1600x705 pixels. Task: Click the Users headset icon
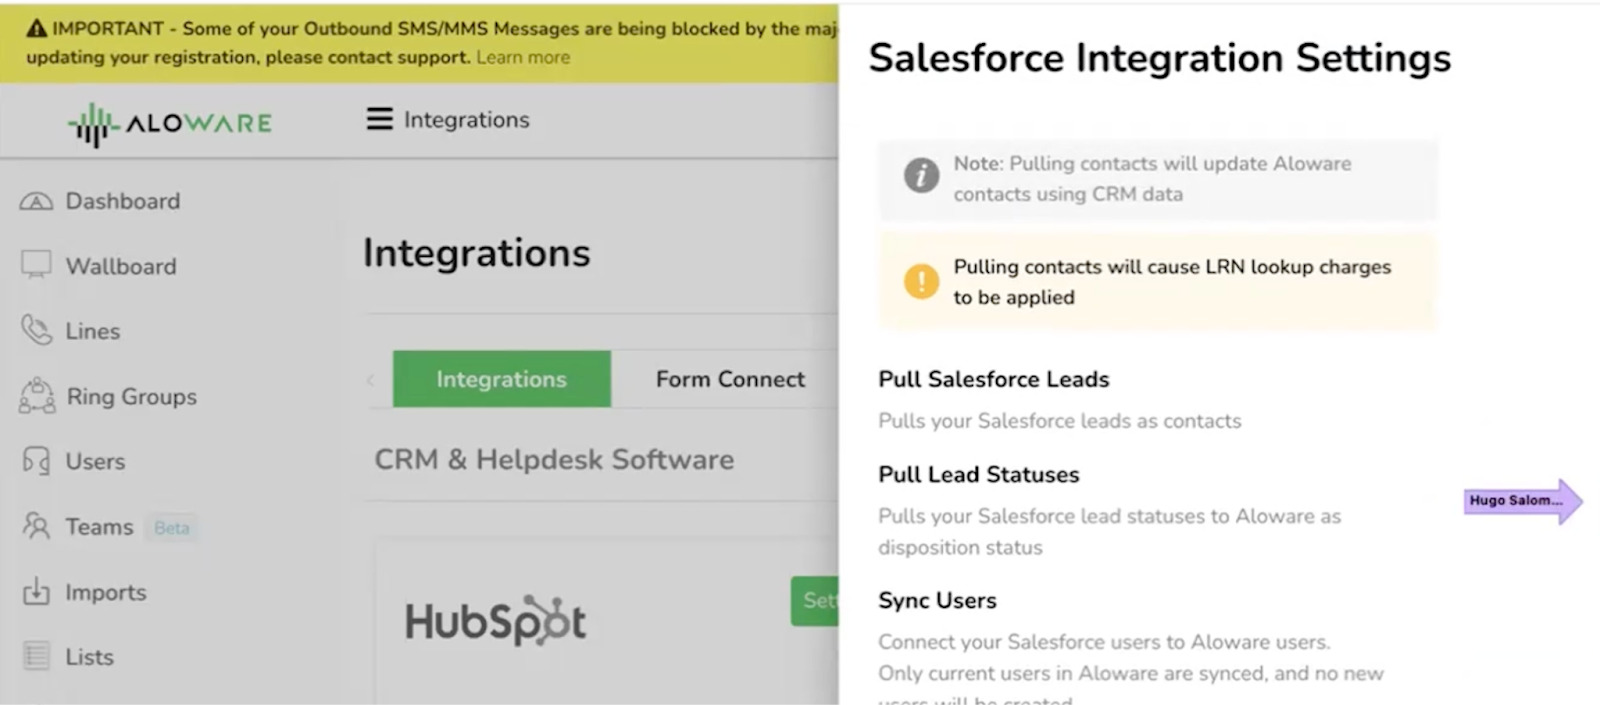[36, 461]
